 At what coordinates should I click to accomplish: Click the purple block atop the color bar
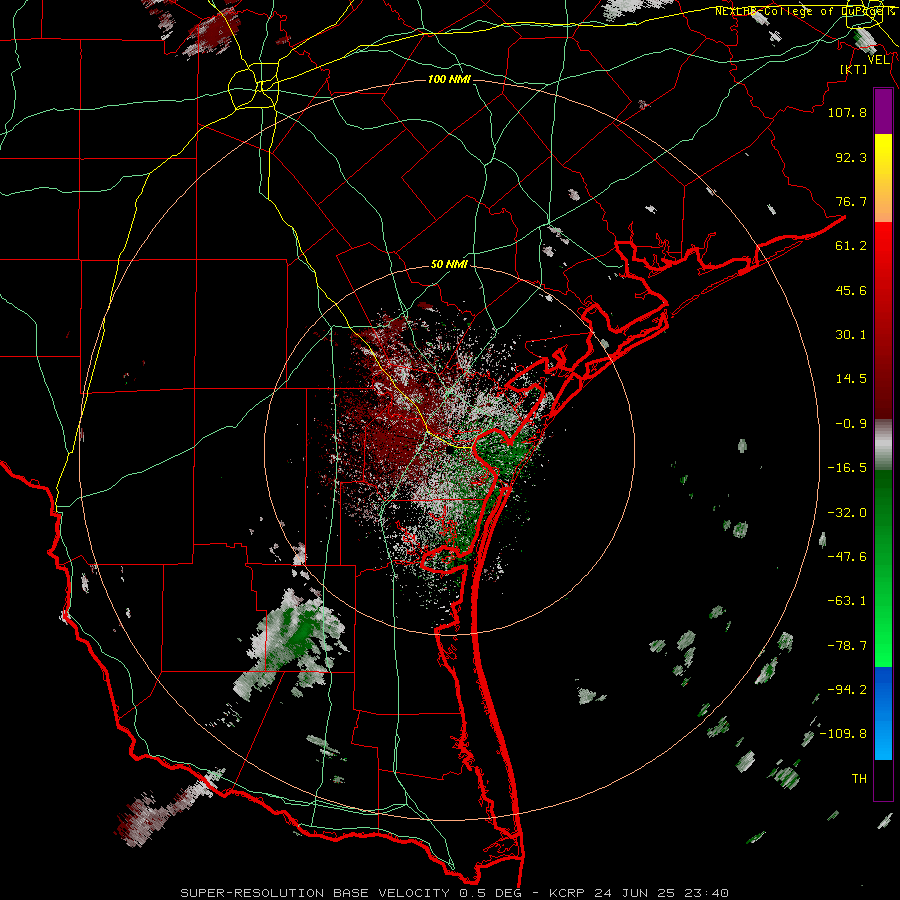pos(883,111)
